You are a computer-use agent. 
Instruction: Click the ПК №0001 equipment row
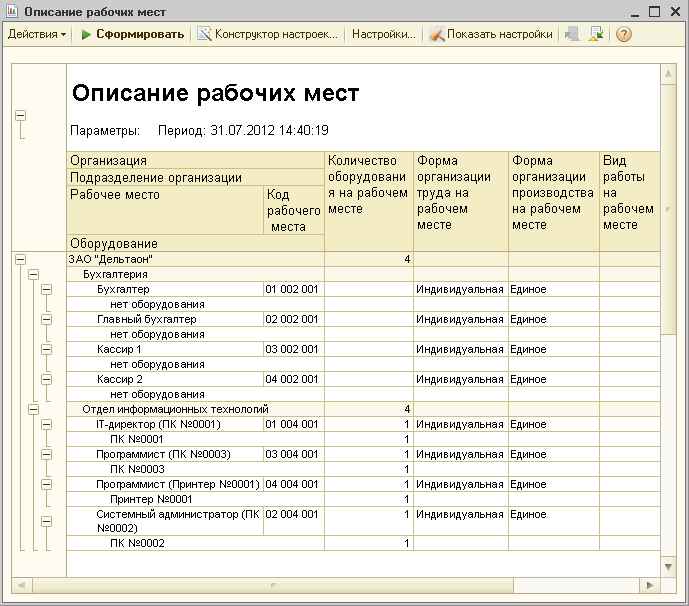[x=196, y=439]
